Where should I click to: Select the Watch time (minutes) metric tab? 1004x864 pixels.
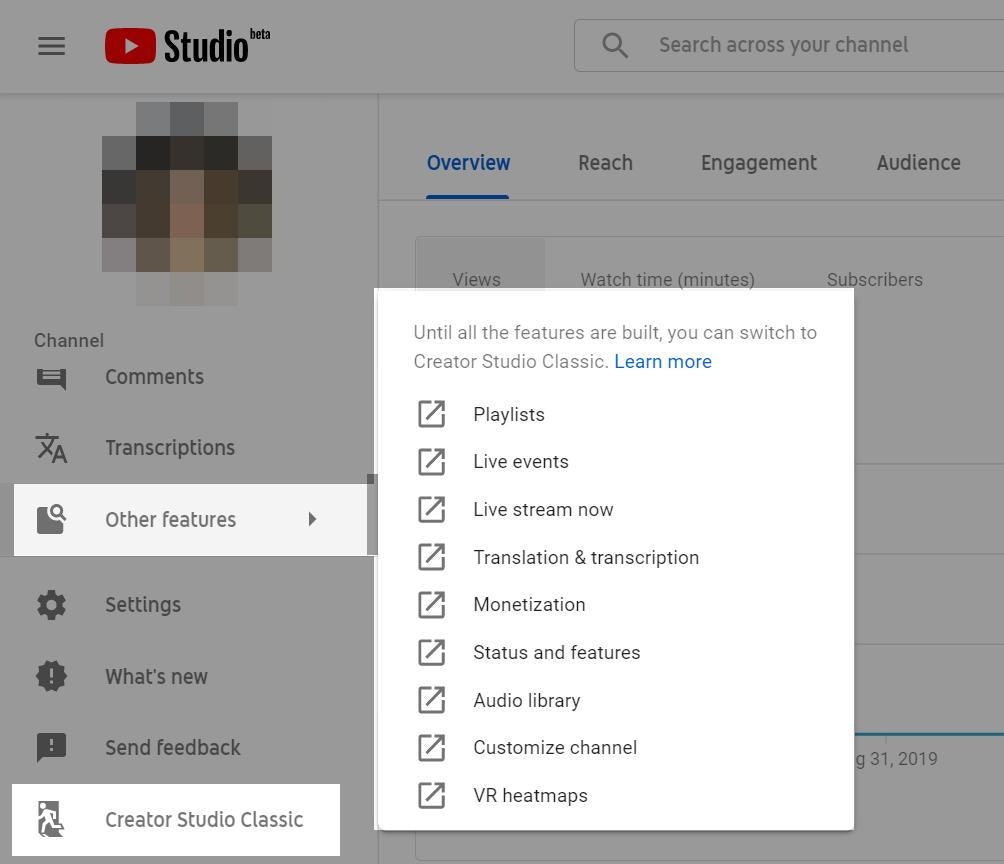click(667, 280)
